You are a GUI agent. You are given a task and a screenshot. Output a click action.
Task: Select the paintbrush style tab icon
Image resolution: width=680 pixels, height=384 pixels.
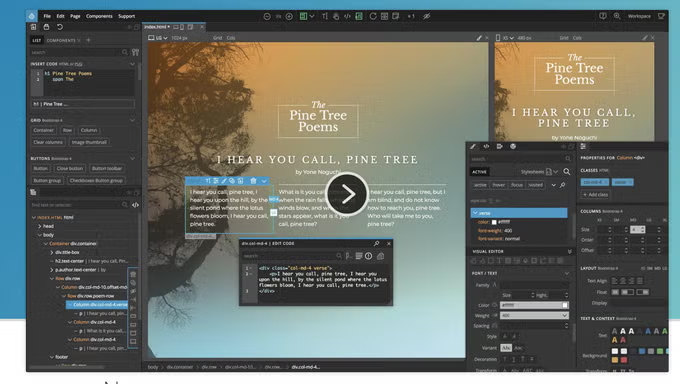[x=473, y=147]
